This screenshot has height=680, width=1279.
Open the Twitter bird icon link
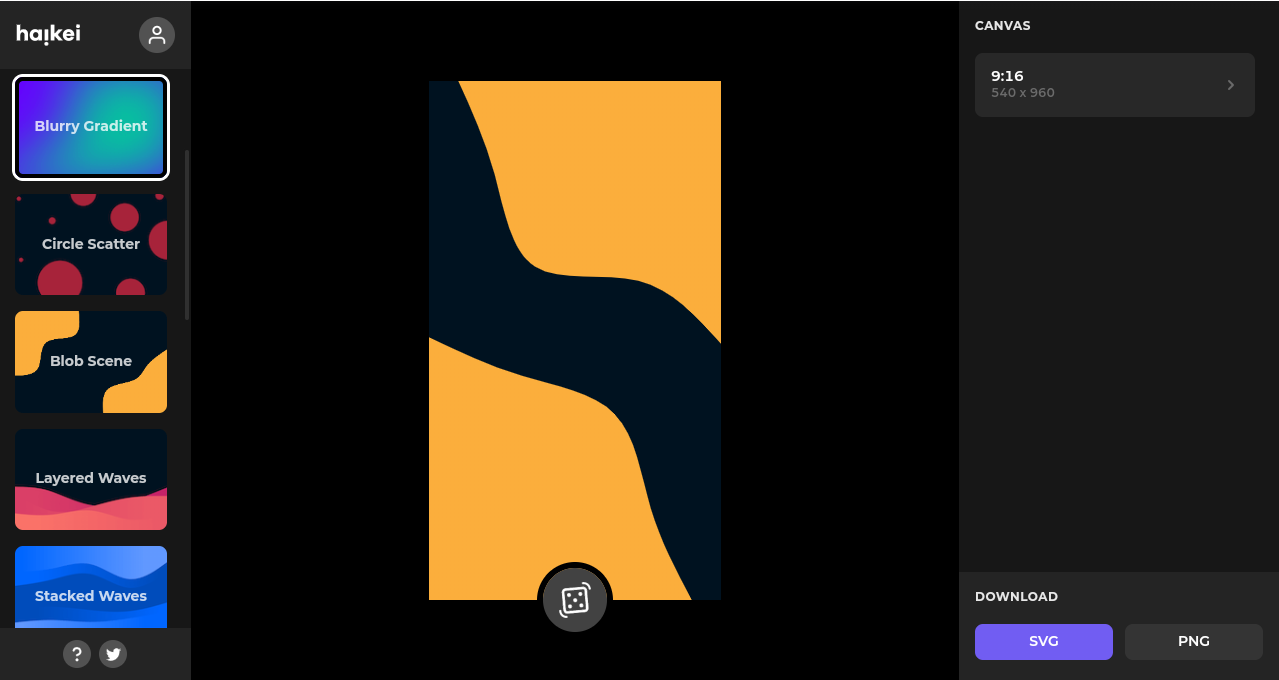[x=113, y=654]
